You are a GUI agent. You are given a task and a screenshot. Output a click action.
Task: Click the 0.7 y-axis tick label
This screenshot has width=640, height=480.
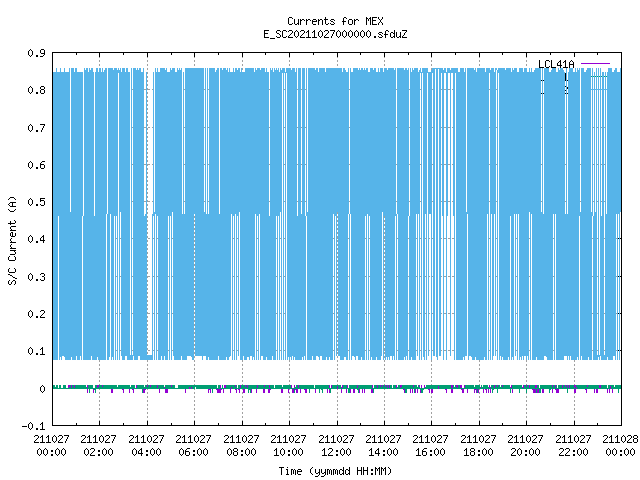(36, 128)
